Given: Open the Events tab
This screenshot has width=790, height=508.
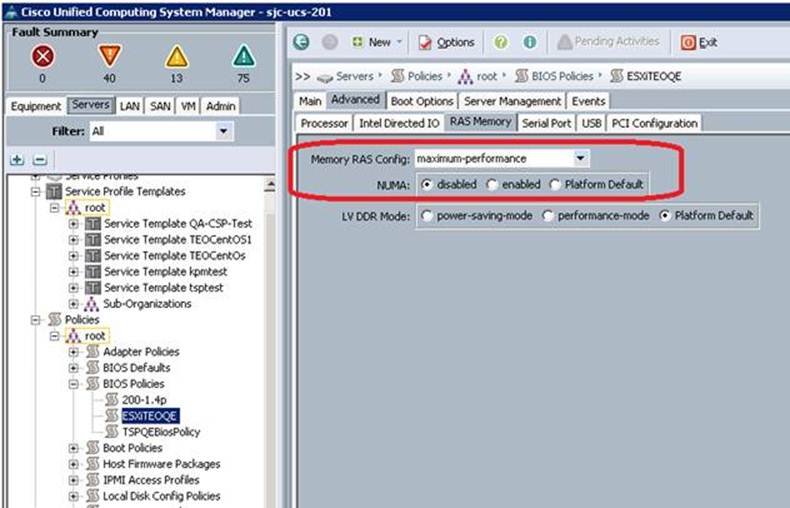Looking at the screenshot, I should [588, 101].
